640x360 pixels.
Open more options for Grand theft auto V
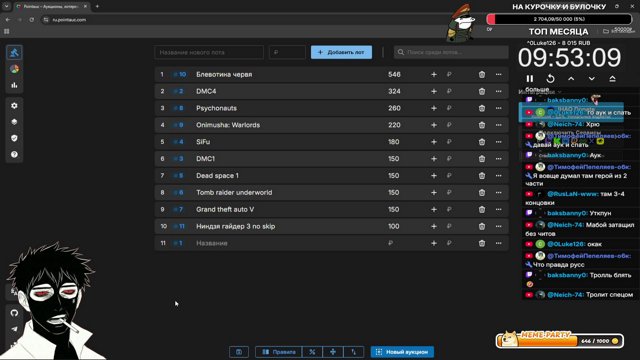pyautogui.click(x=498, y=209)
